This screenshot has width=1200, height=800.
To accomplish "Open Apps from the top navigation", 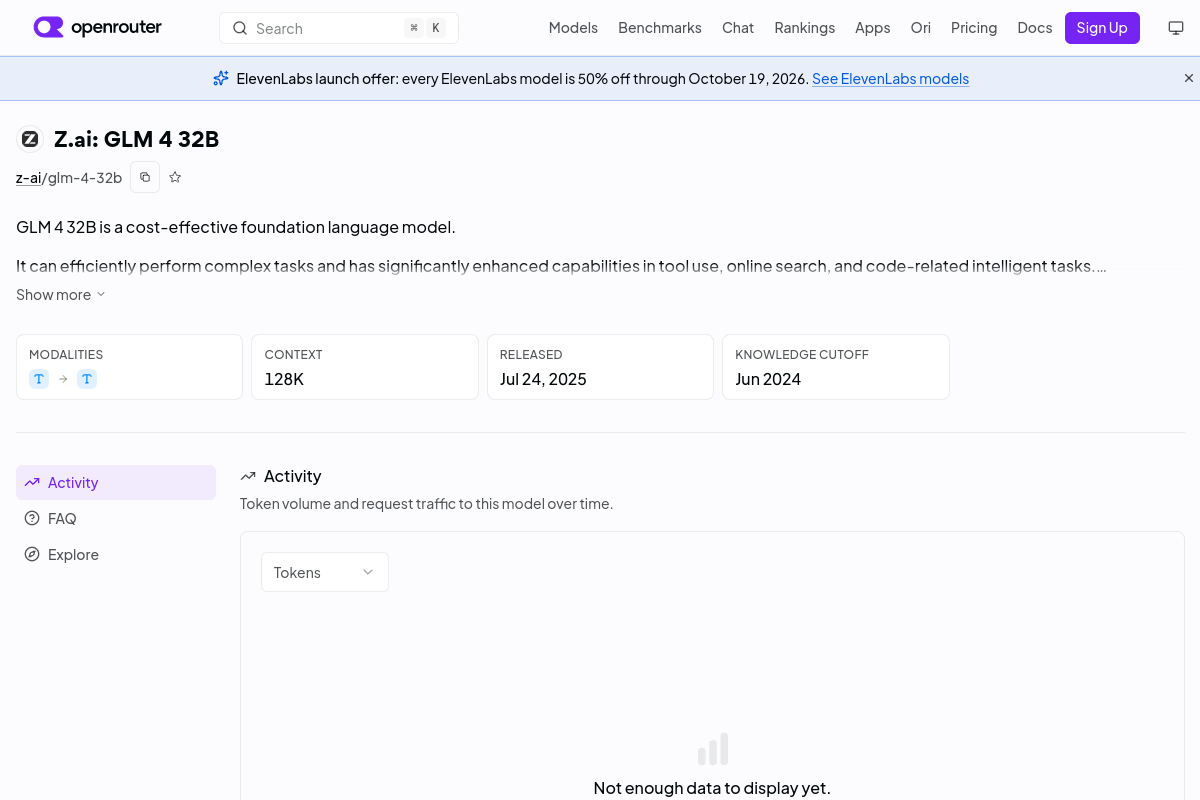I will coord(873,28).
